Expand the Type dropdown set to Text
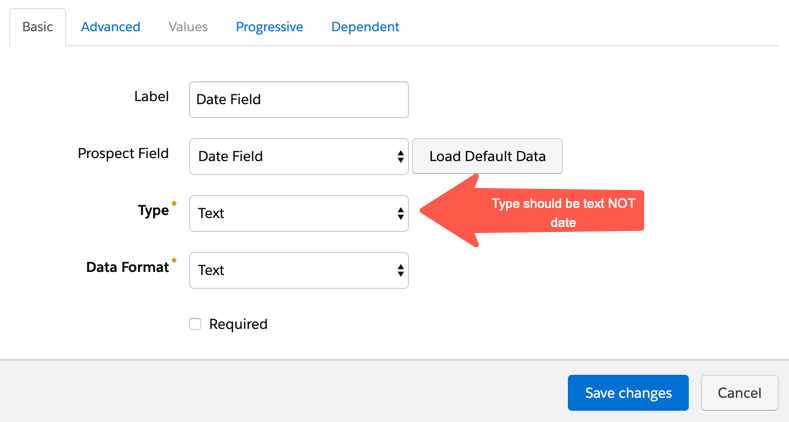This screenshot has width=789, height=422. (x=290, y=213)
